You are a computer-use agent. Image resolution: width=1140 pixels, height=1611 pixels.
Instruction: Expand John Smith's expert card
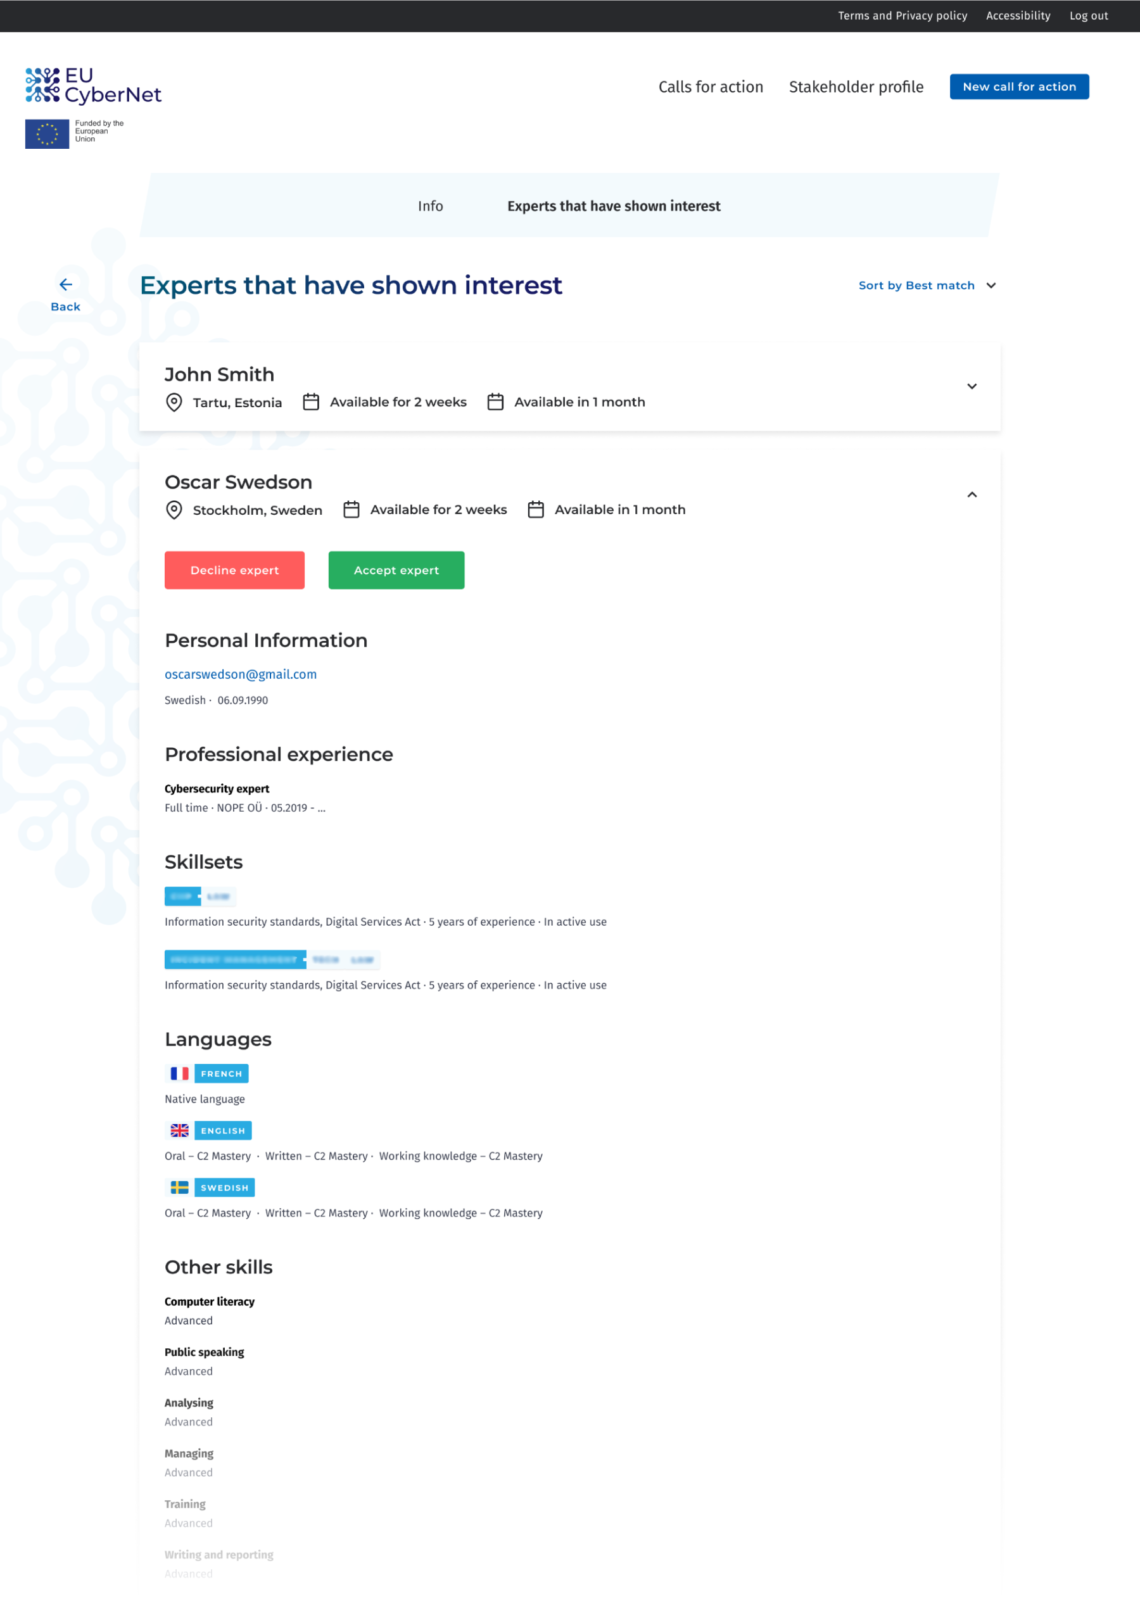point(971,387)
